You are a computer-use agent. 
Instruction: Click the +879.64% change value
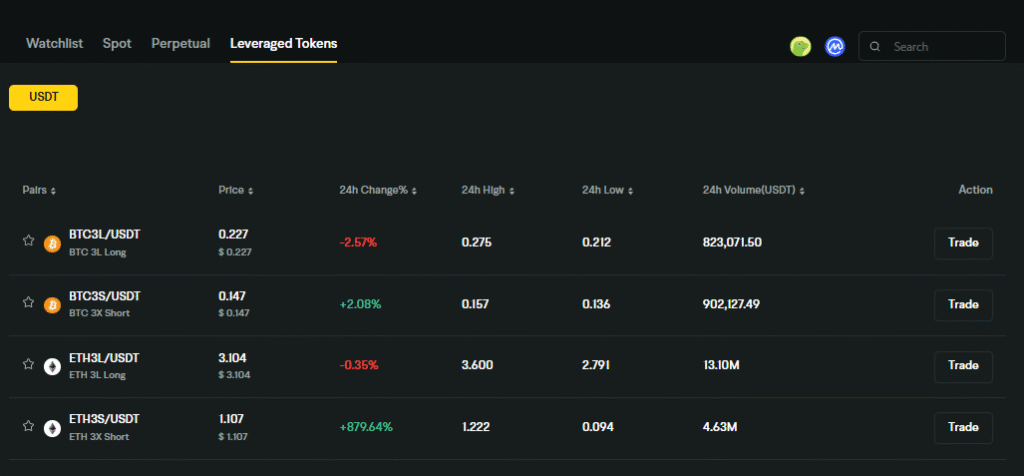click(366, 428)
